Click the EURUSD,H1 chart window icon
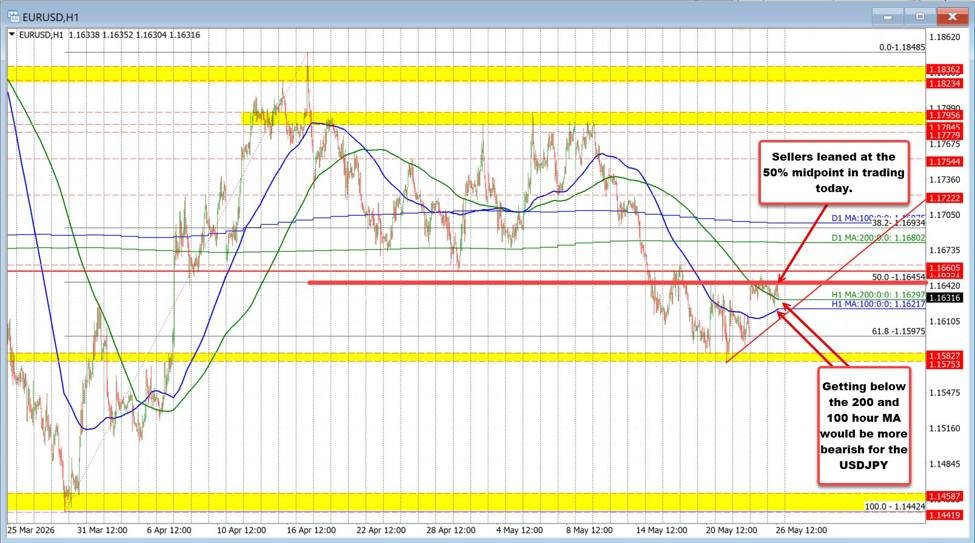This screenshot has width=975, height=543. tap(13, 17)
